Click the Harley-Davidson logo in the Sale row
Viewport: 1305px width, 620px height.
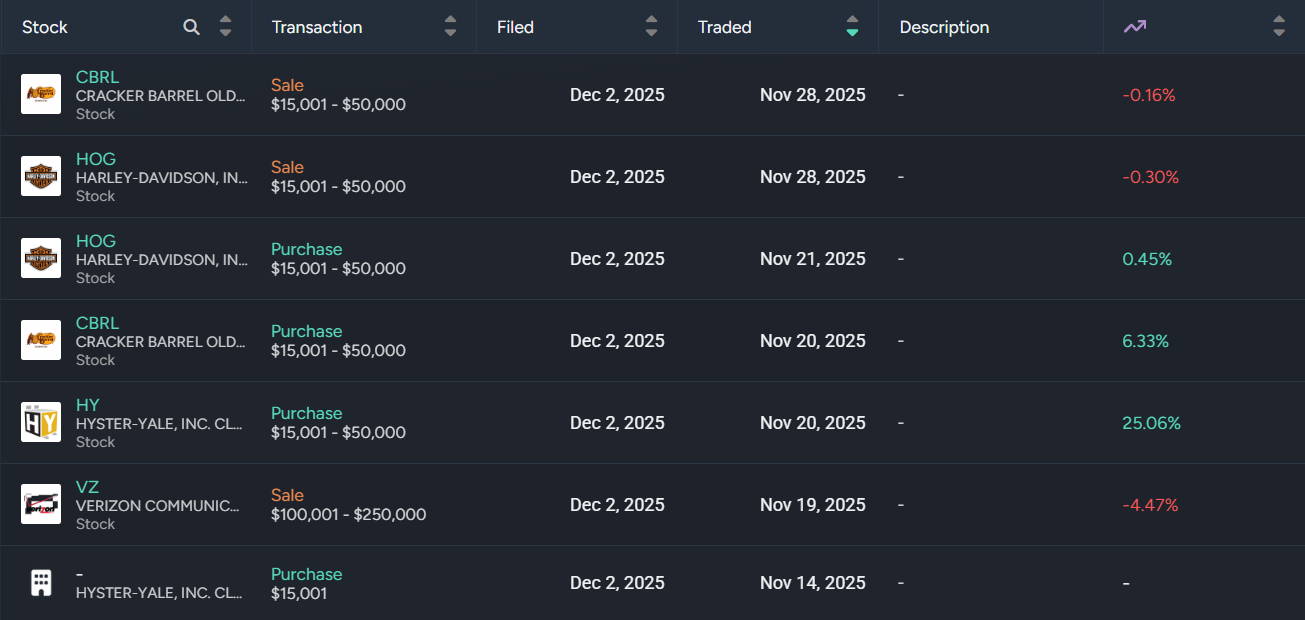point(41,176)
